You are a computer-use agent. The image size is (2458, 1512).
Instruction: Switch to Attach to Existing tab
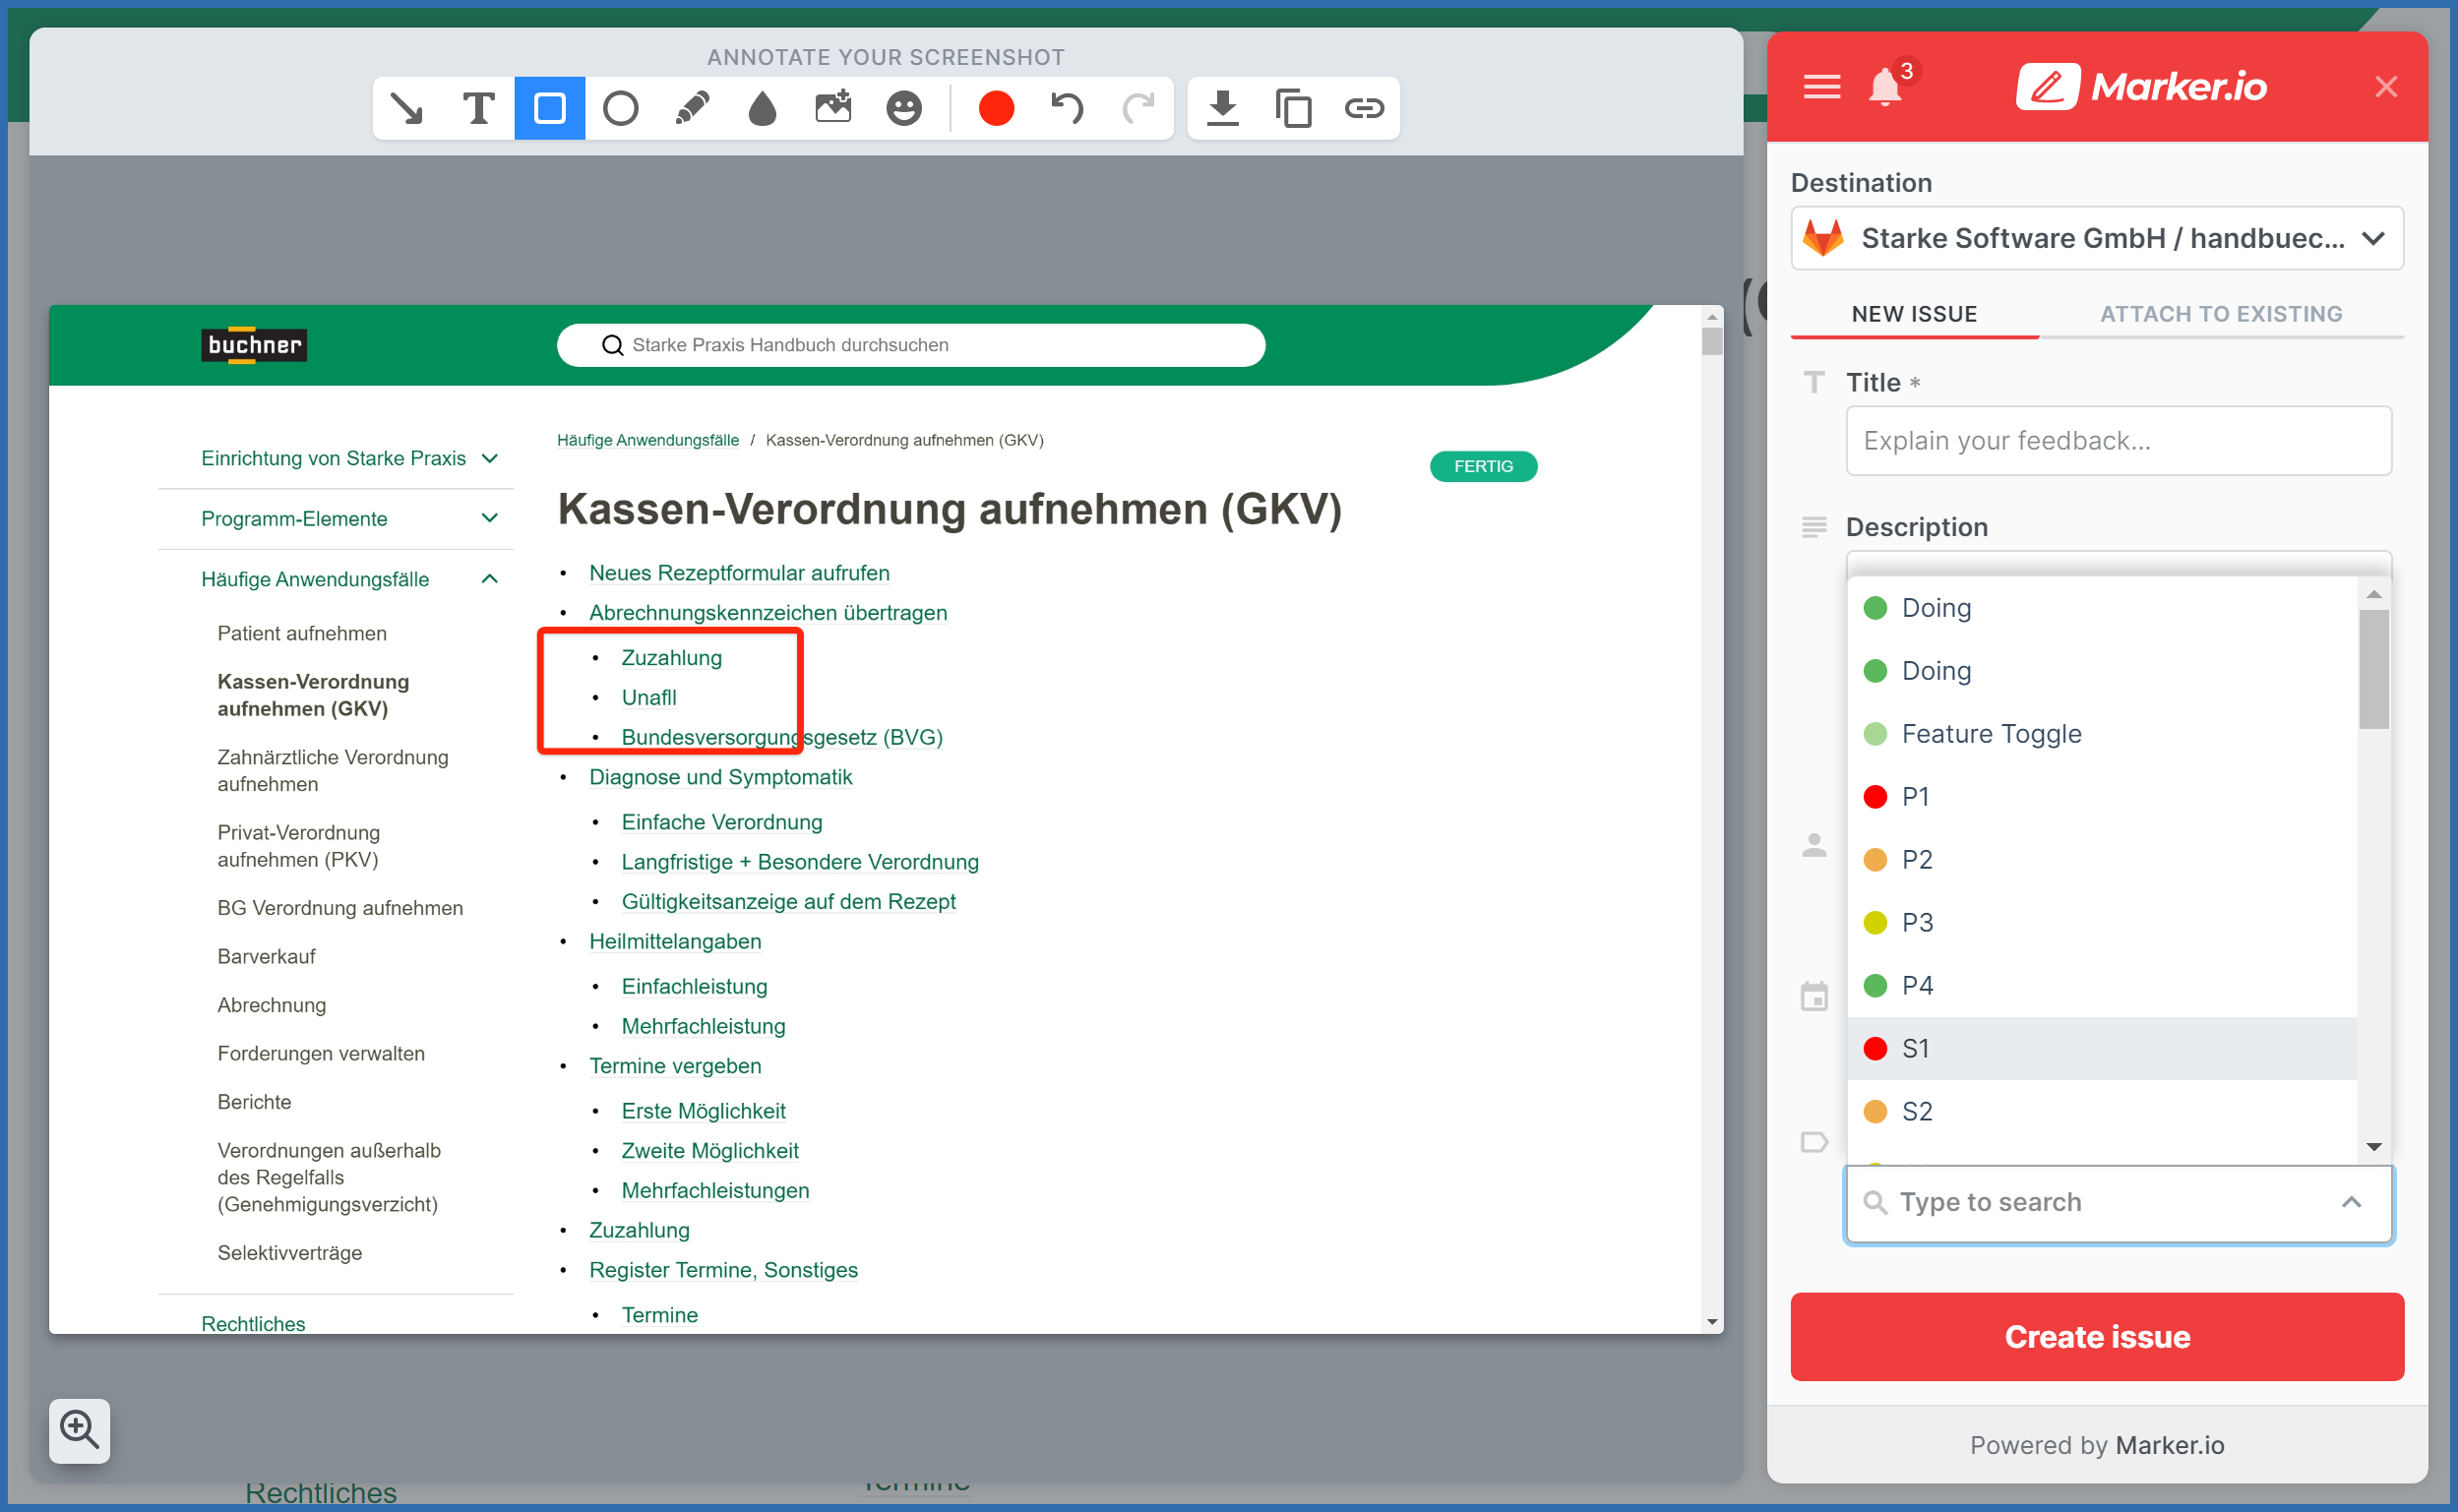2220,314
